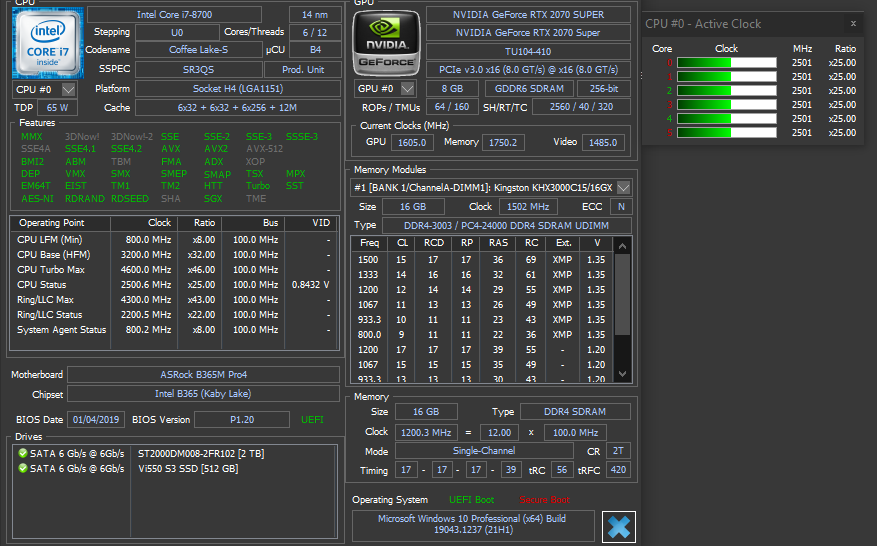The width and height of the screenshot is (877, 546).
Task: Close the CPU #0 Active Clock window
Action: click(853, 23)
